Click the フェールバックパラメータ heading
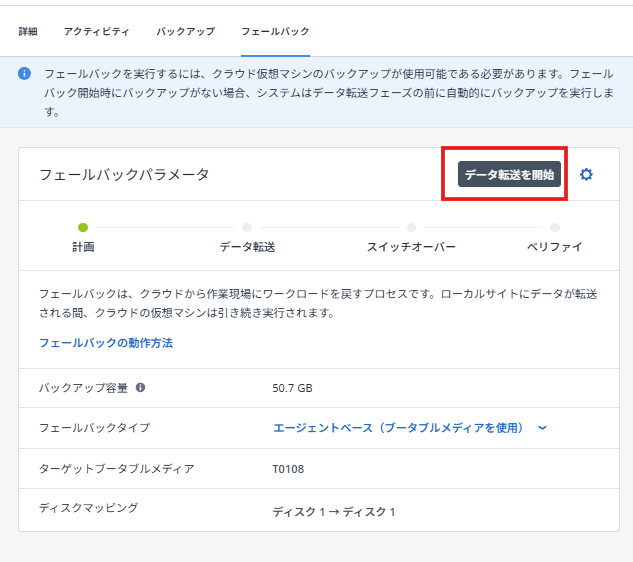The width and height of the screenshot is (633, 562). (124, 174)
